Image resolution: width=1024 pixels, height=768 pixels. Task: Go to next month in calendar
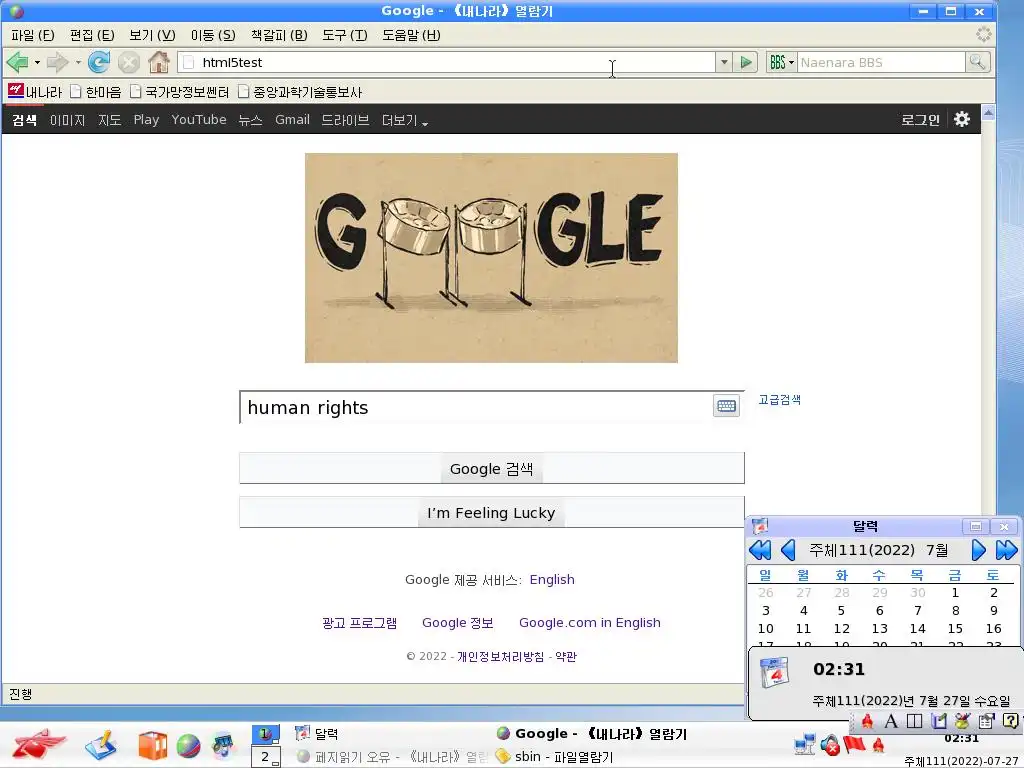point(978,551)
